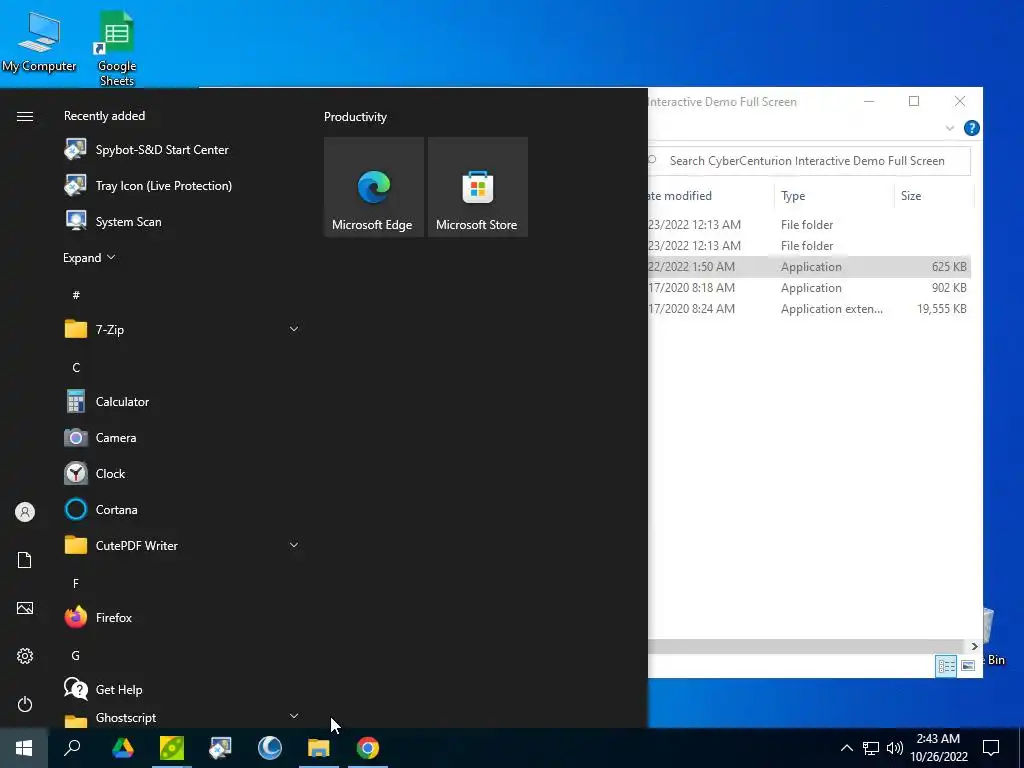Open the user account icon in Start sidebar
This screenshot has width=1024, height=768.
(25, 512)
